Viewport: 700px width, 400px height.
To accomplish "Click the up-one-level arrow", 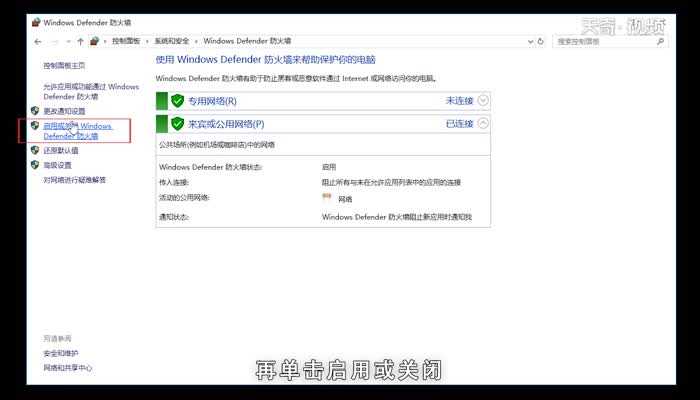I will point(80,42).
